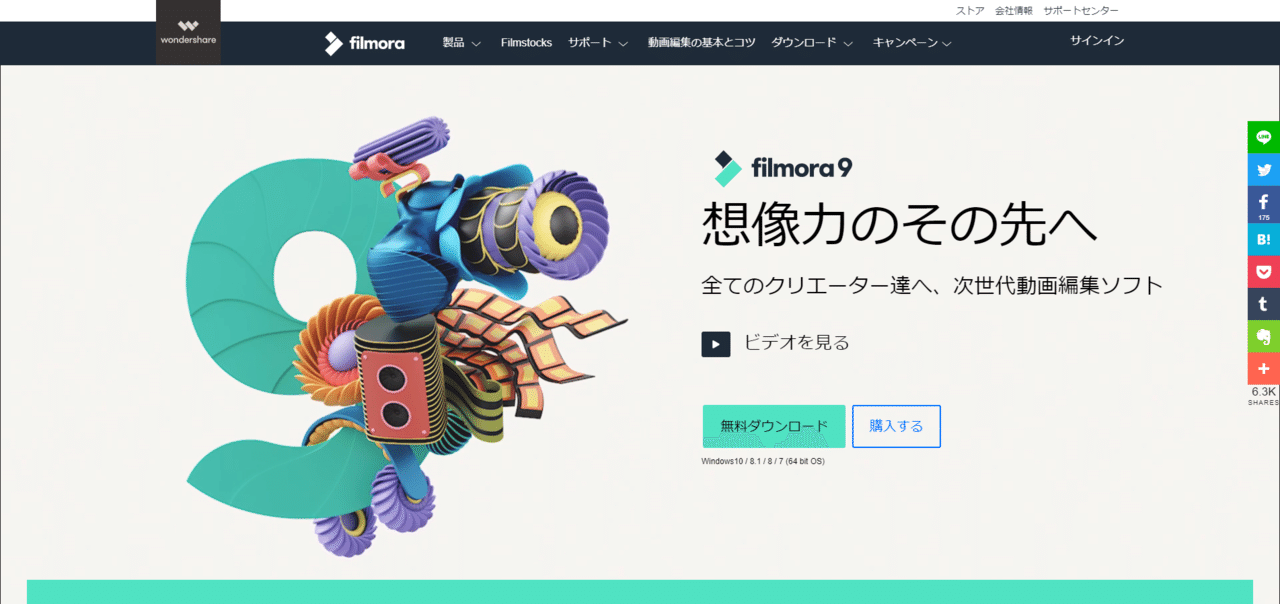Clip the page to Evernote
This screenshot has height=604, width=1280.
click(1263, 337)
